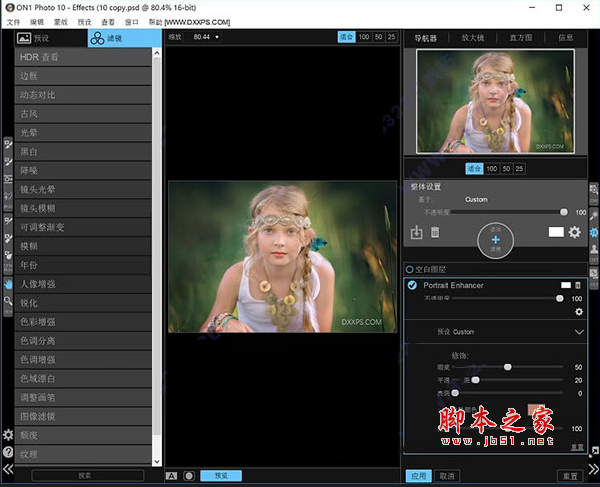This screenshot has height=487, width=600.
Task: Open the zoom 80.44 dropdown
Action: 206,37
